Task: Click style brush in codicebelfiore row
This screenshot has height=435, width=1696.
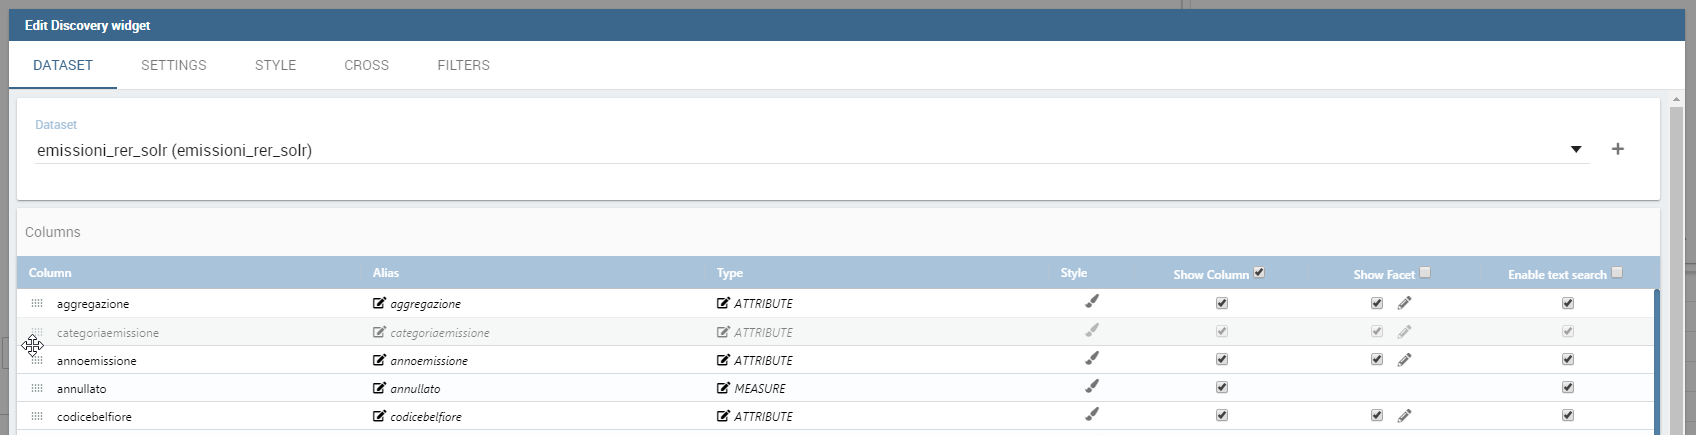Action: (x=1092, y=413)
